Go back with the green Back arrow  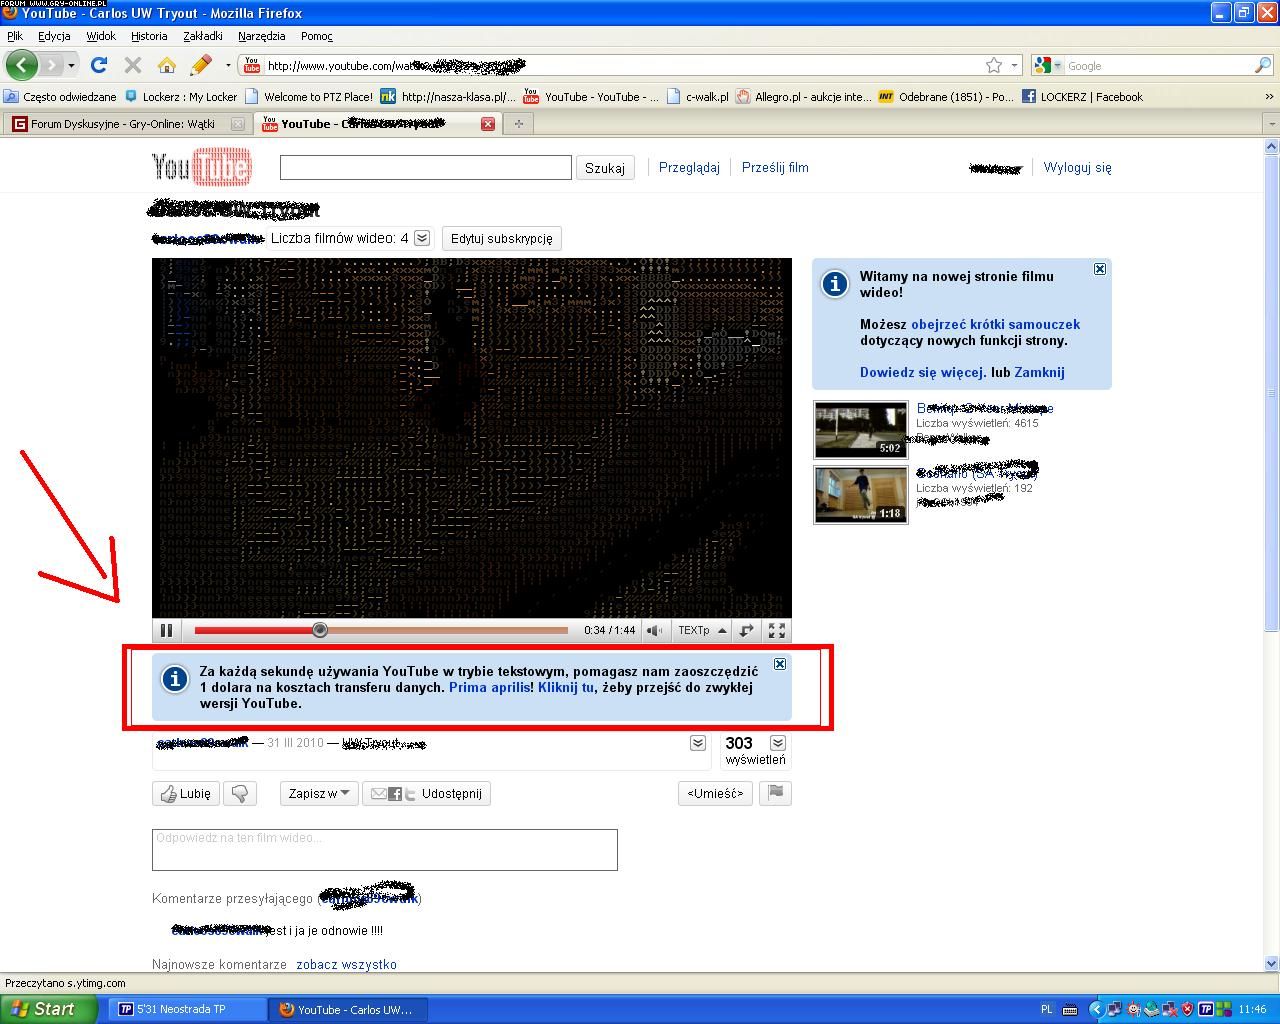pyautogui.click(x=21, y=65)
